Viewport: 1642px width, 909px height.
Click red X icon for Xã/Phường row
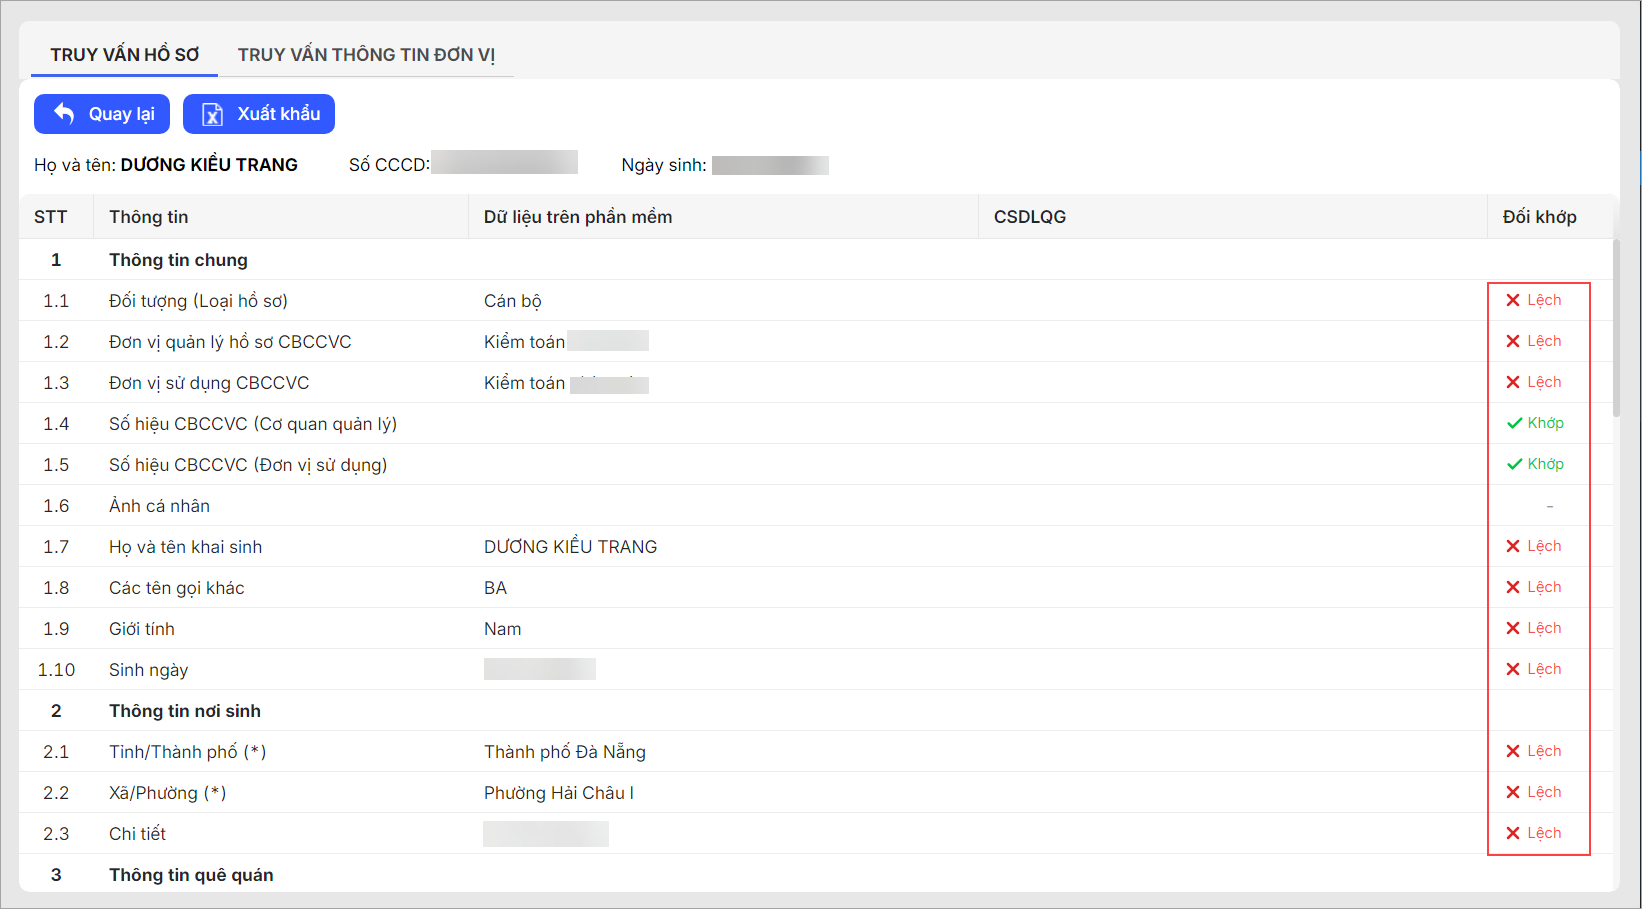(x=1513, y=792)
